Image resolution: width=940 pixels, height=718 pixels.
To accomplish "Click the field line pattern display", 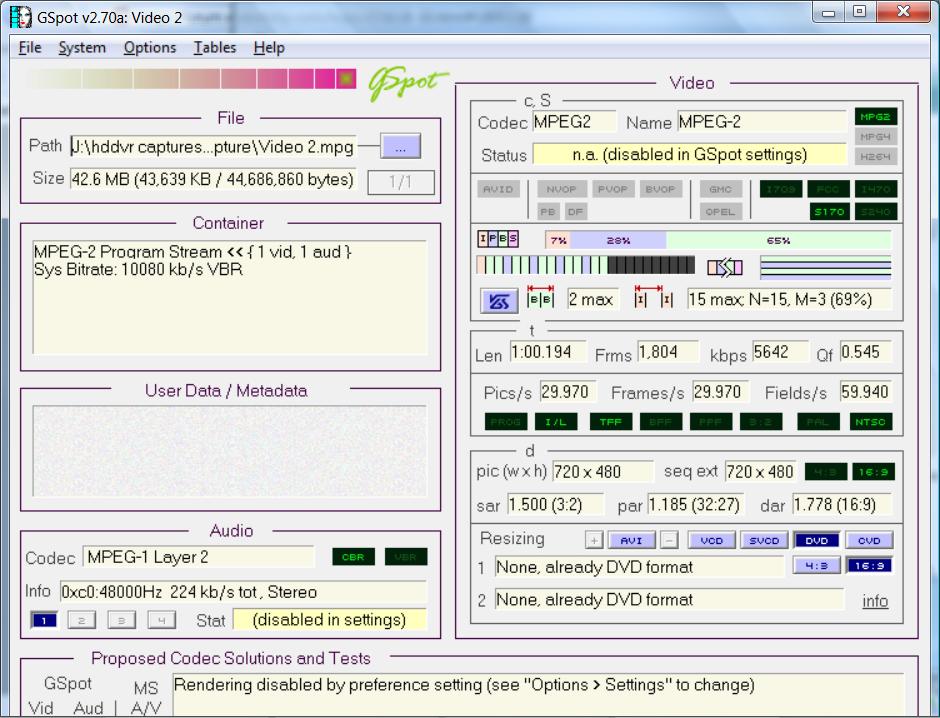I will tap(825, 267).
